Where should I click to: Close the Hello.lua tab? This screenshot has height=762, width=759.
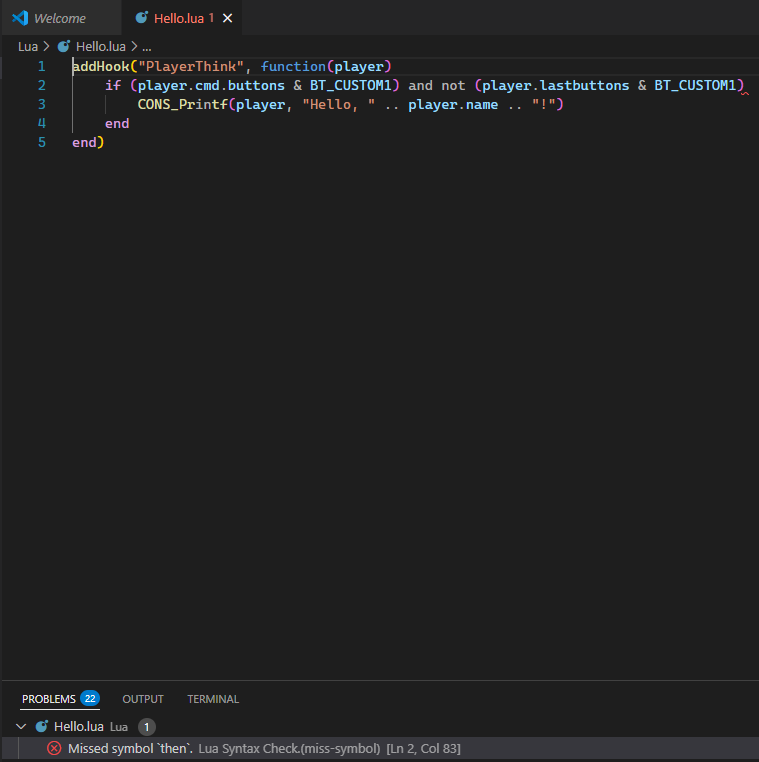point(227,18)
